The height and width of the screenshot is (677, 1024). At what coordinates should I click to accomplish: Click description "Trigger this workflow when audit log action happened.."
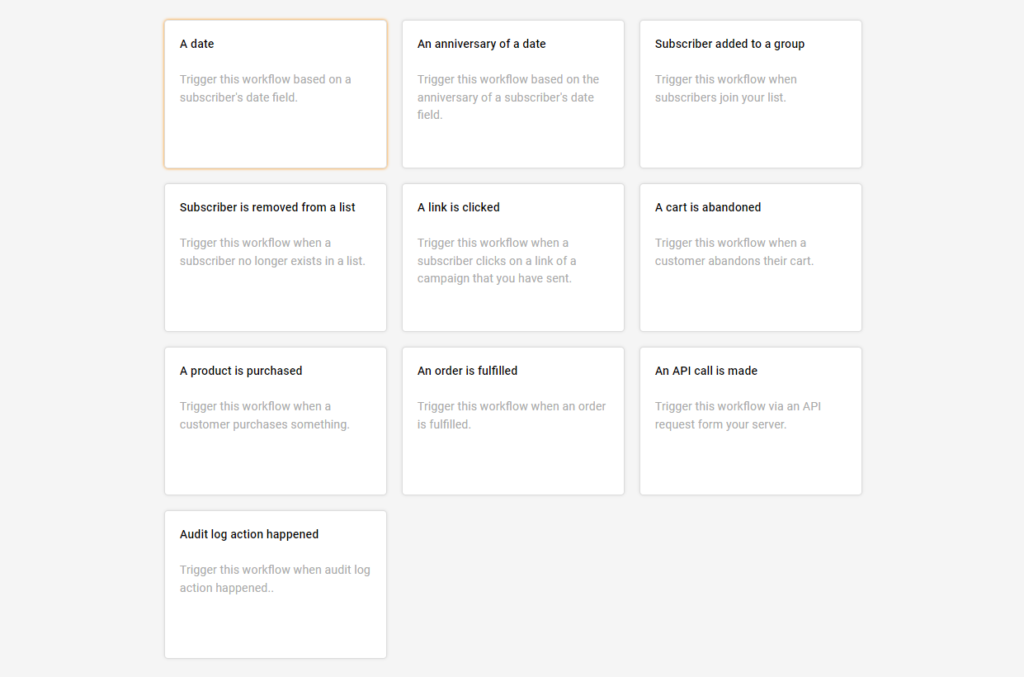275,578
